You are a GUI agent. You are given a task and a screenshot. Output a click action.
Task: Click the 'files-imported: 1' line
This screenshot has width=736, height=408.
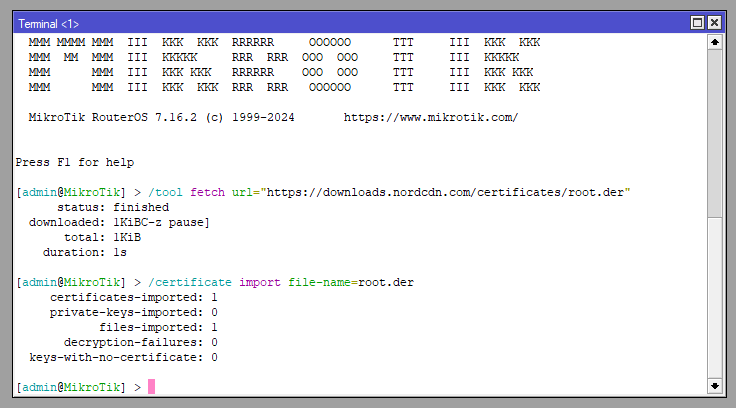158,328
